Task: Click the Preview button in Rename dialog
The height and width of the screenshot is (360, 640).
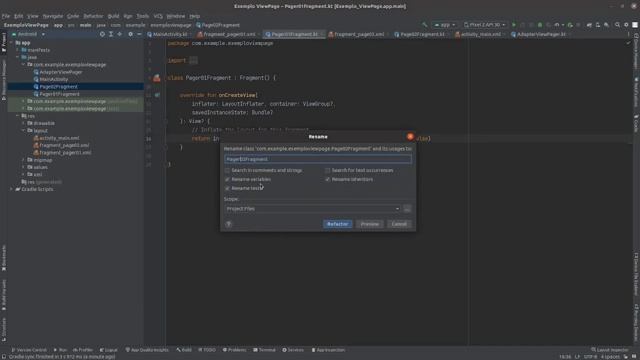Action: [x=369, y=224]
